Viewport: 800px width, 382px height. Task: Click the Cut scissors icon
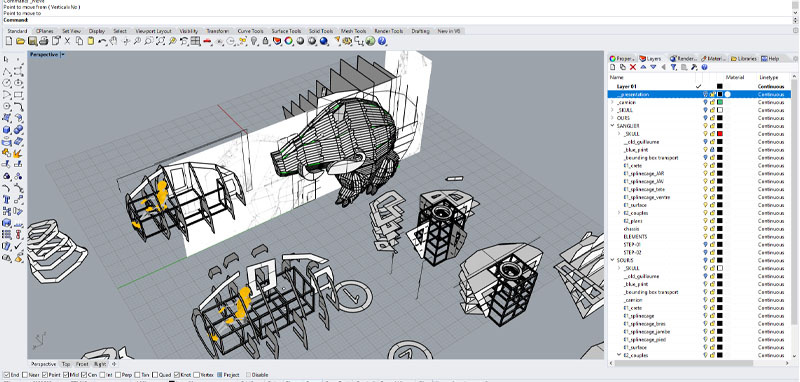[67, 41]
